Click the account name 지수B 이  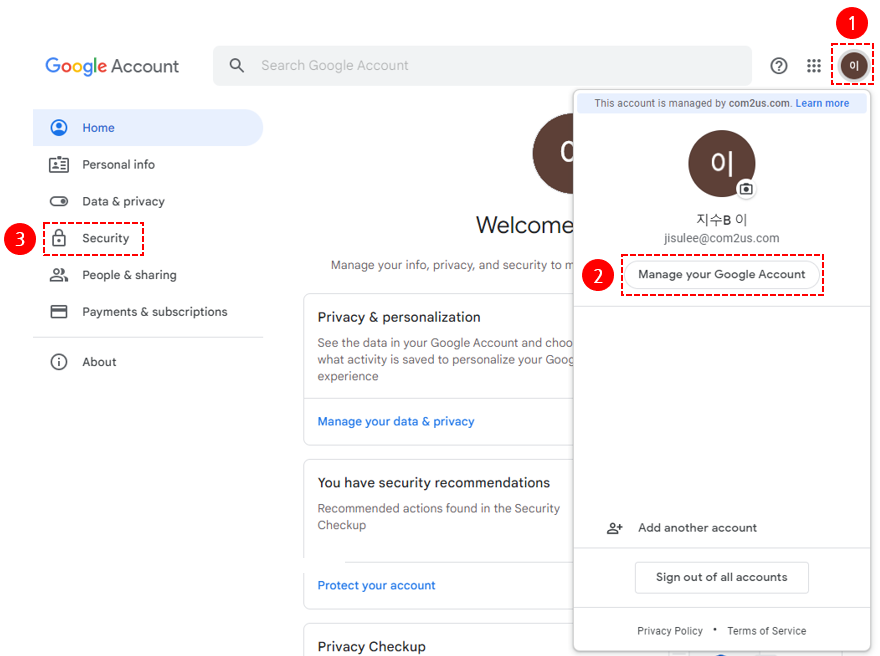pyautogui.click(x=722, y=219)
